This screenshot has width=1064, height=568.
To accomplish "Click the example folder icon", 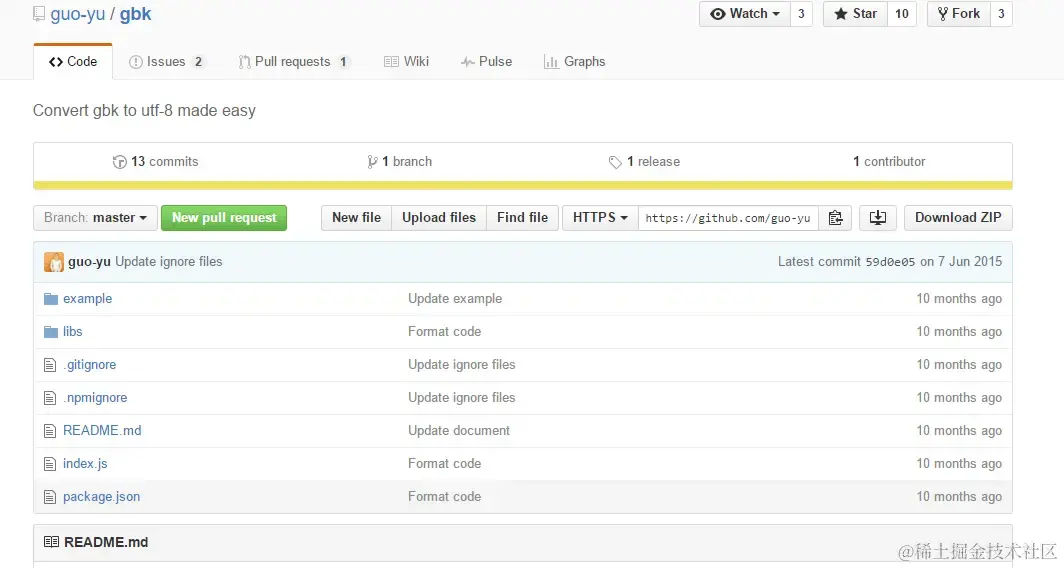I will point(51,299).
